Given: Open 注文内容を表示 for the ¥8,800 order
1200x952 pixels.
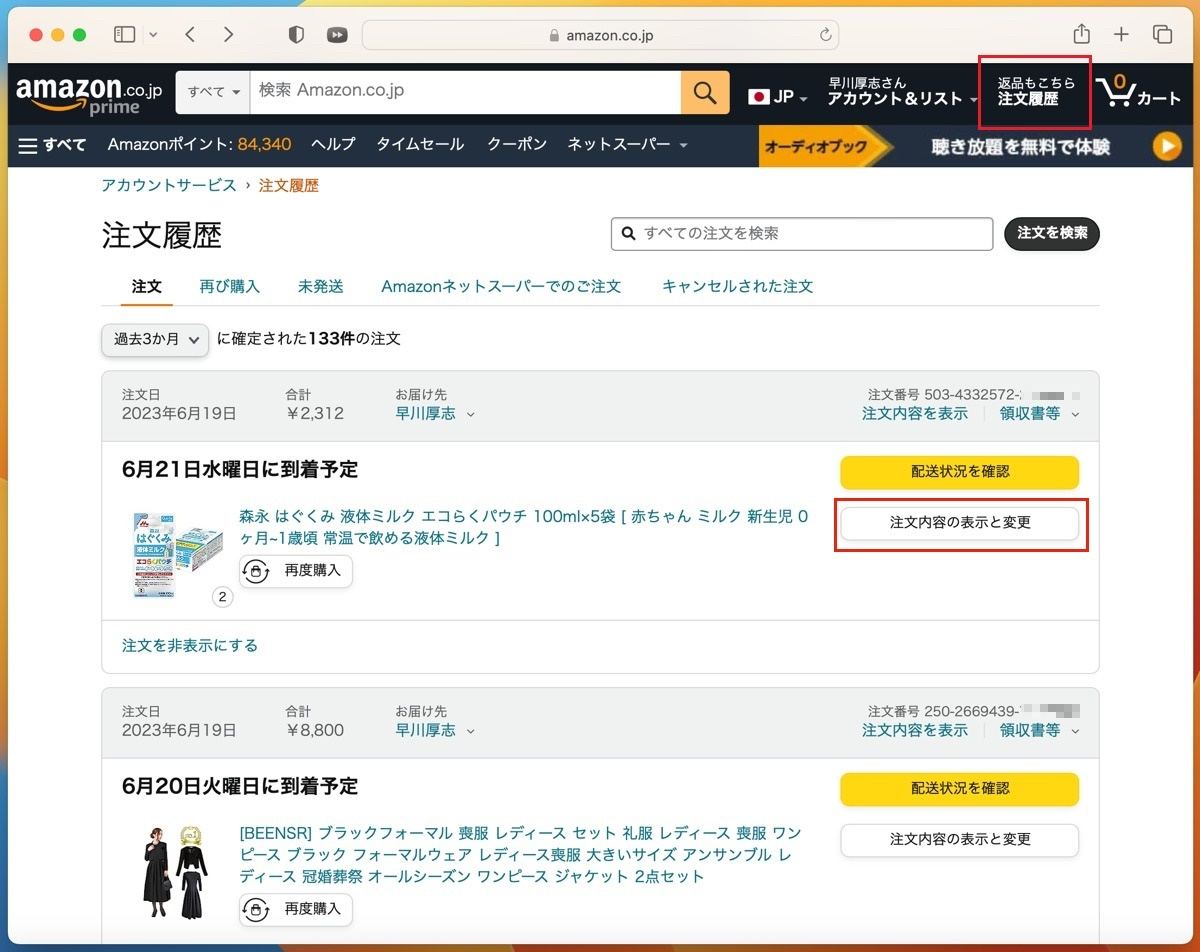Looking at the screenshot, I should click(x=915, y=730).
